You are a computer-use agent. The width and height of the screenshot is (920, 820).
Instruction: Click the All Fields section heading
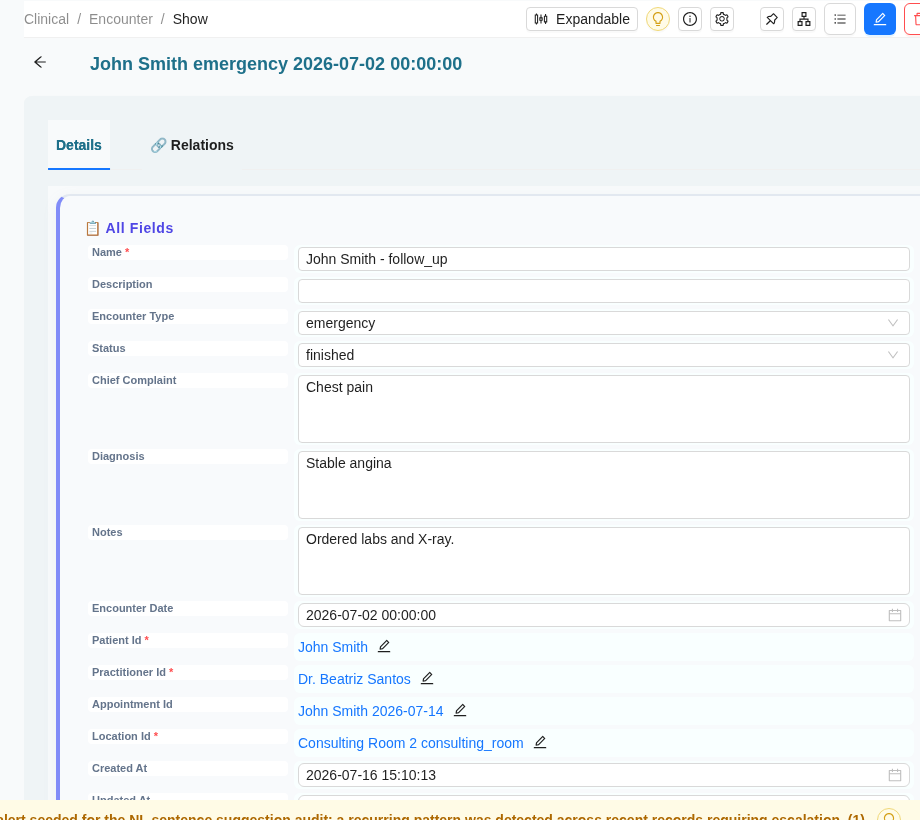tap(140, 228)
